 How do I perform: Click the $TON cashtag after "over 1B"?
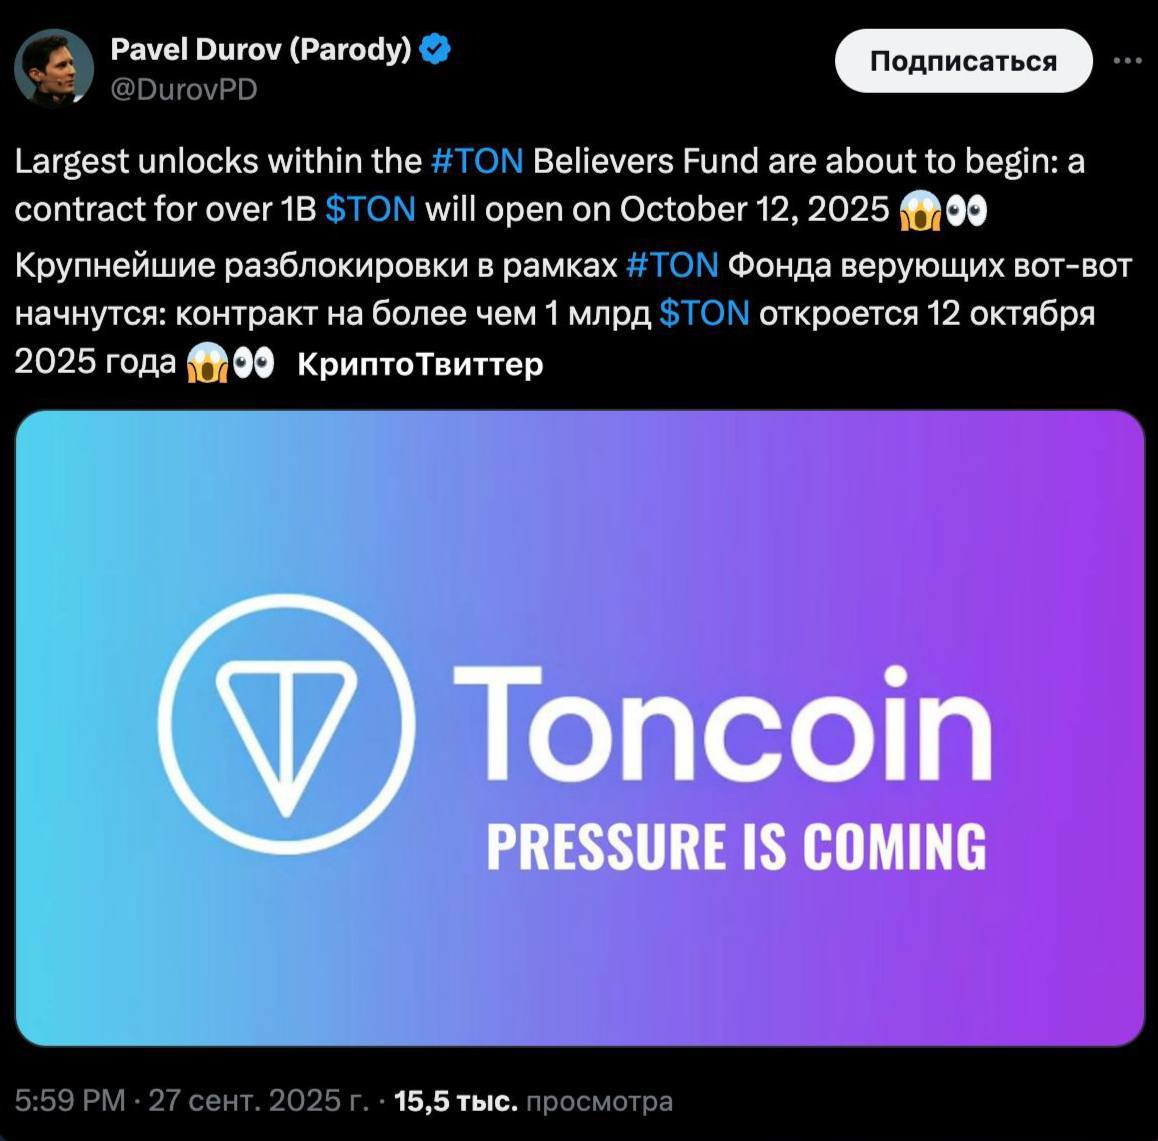click(x=371, y=209)
